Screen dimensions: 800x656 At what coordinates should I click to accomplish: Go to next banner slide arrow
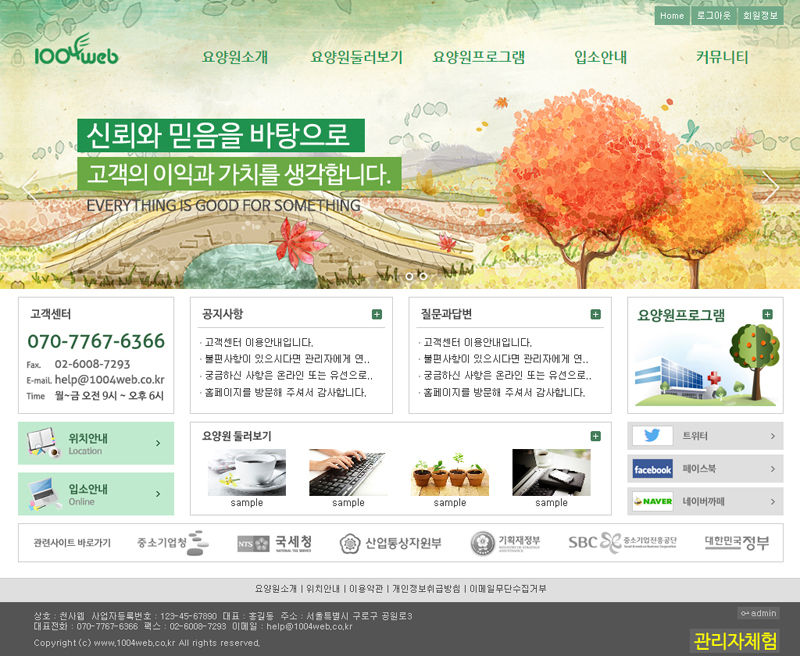(x=770, y=187)
